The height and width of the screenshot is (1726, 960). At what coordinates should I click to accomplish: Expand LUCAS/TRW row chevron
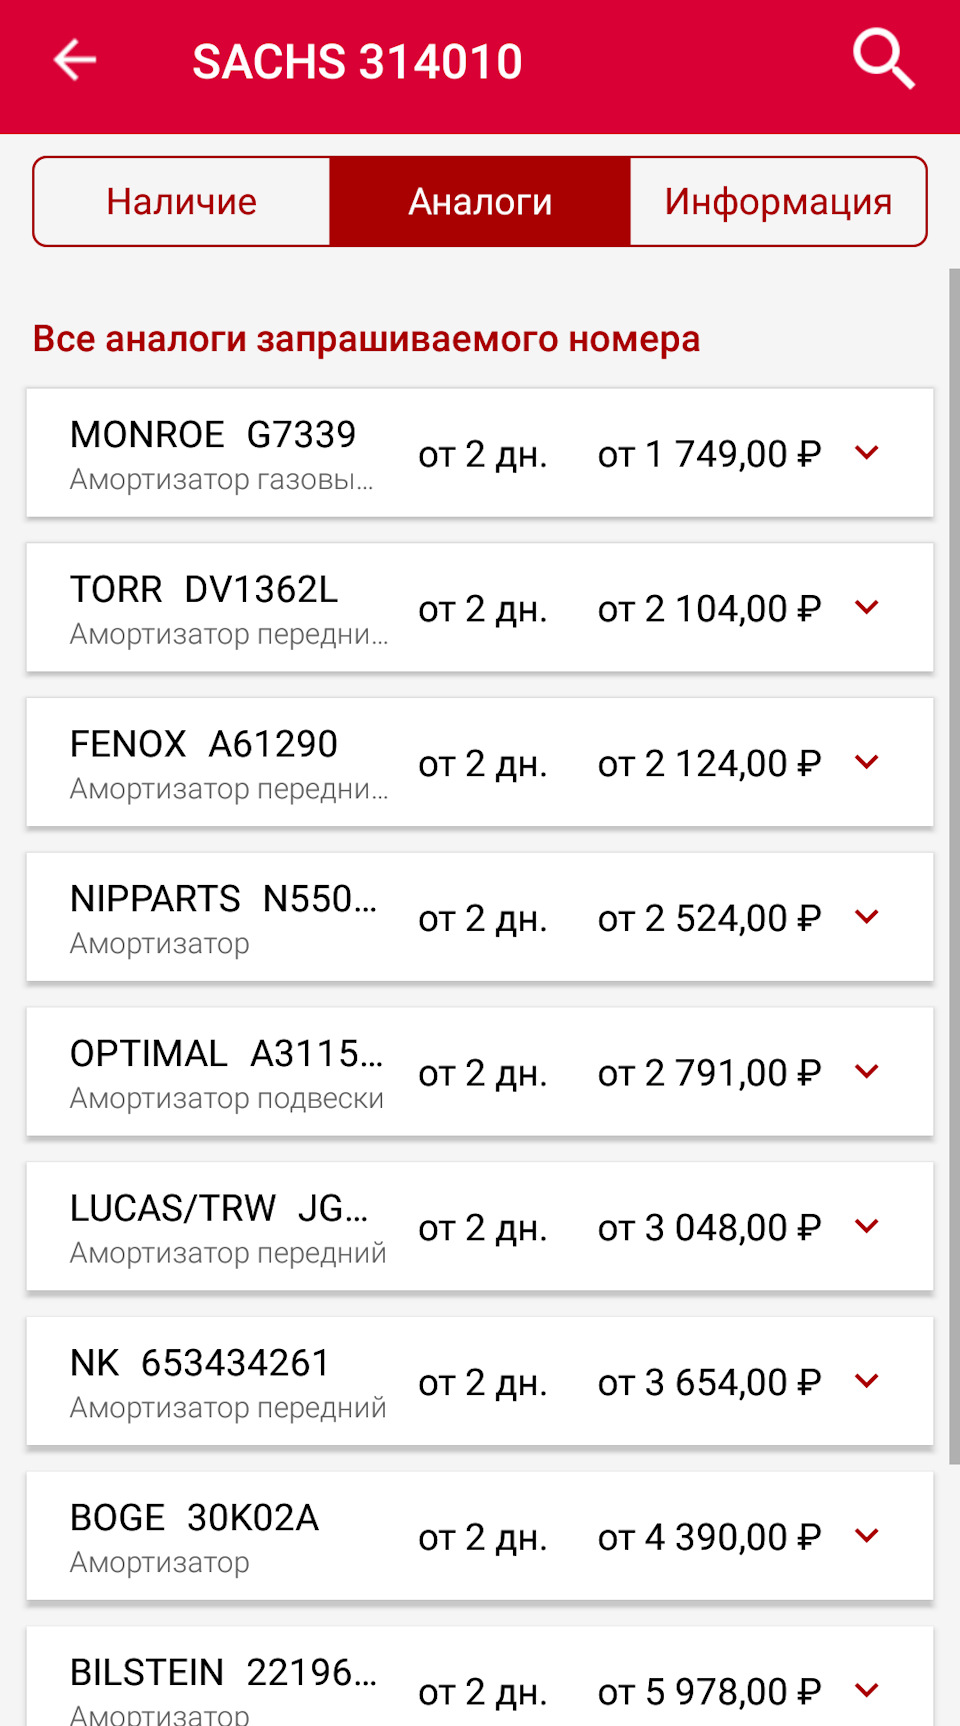[867, 1226]
